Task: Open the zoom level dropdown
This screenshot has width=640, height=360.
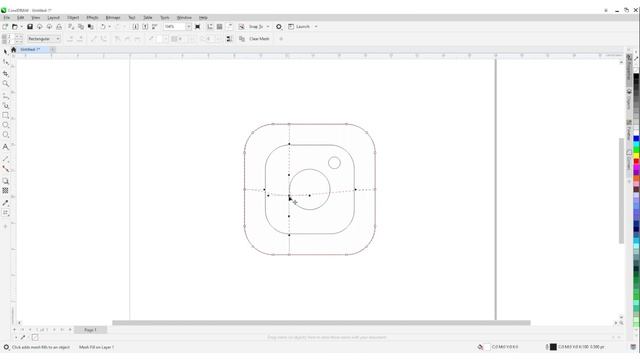Action: [x=189, y=27]
